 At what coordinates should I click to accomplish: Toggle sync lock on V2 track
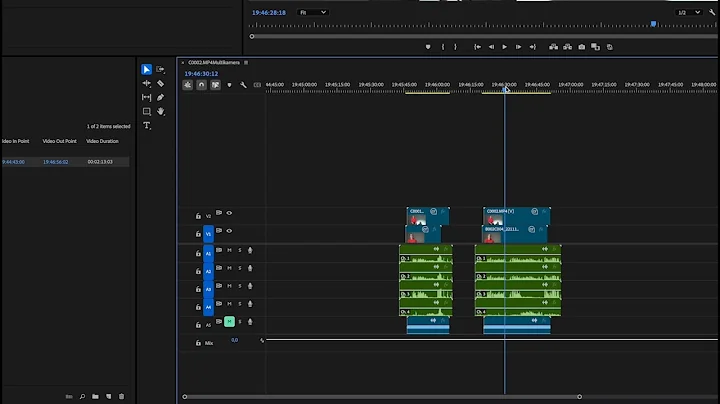coord(219,213)
